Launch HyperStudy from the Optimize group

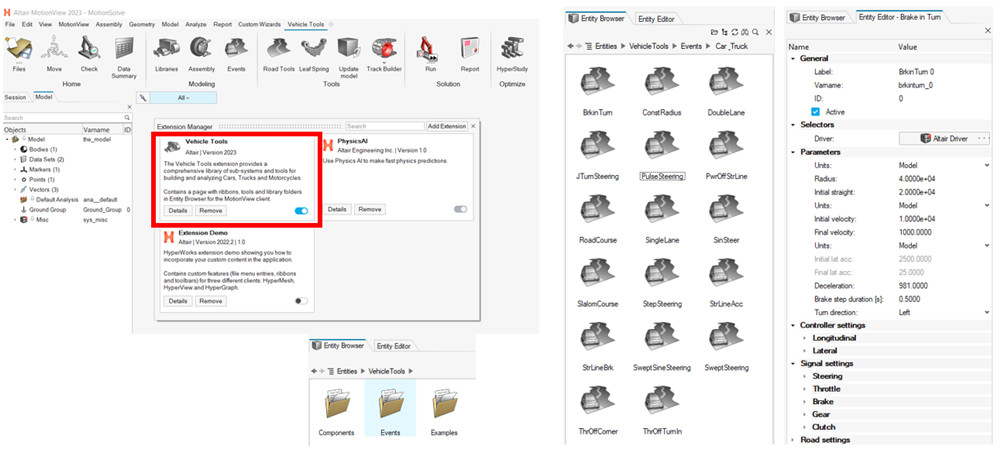click(511, 51)
